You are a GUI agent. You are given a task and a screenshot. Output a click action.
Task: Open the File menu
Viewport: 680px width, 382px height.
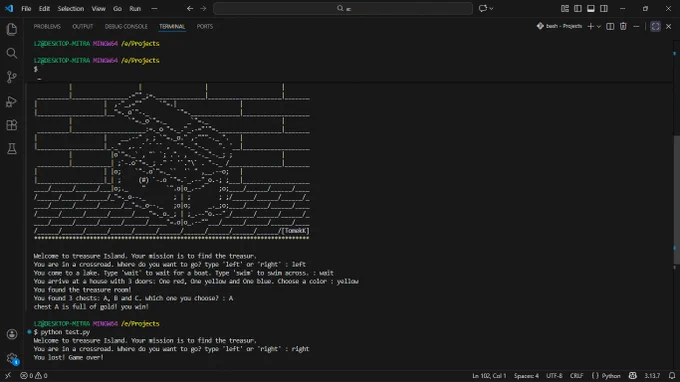coord(26,8)
